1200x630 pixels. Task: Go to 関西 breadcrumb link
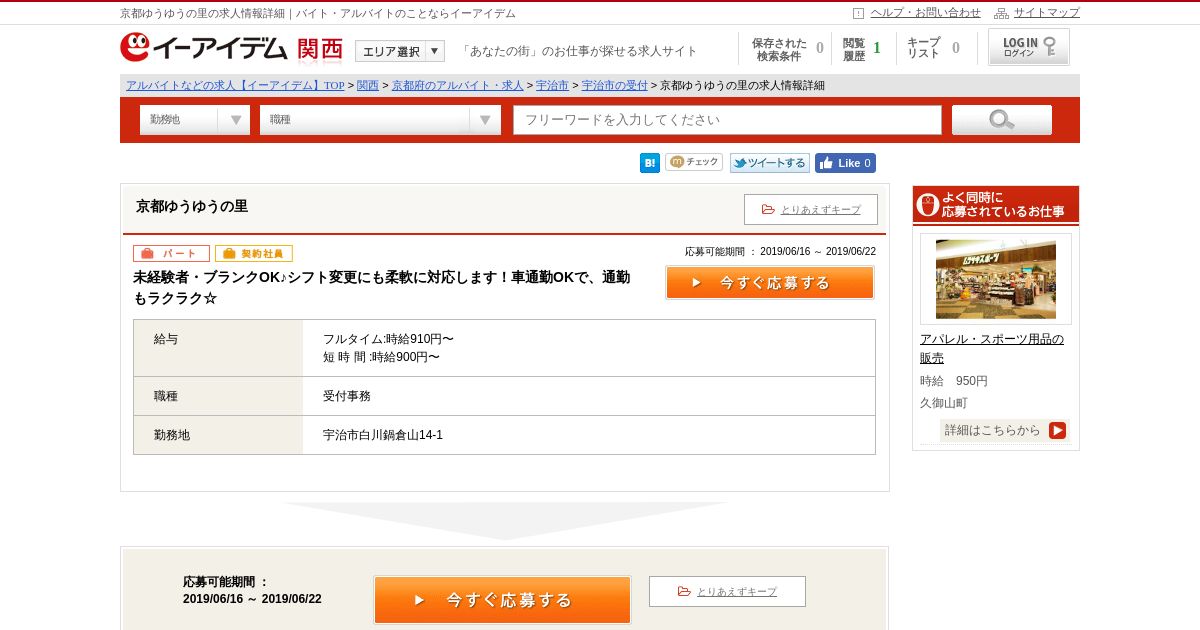[368, 86]
